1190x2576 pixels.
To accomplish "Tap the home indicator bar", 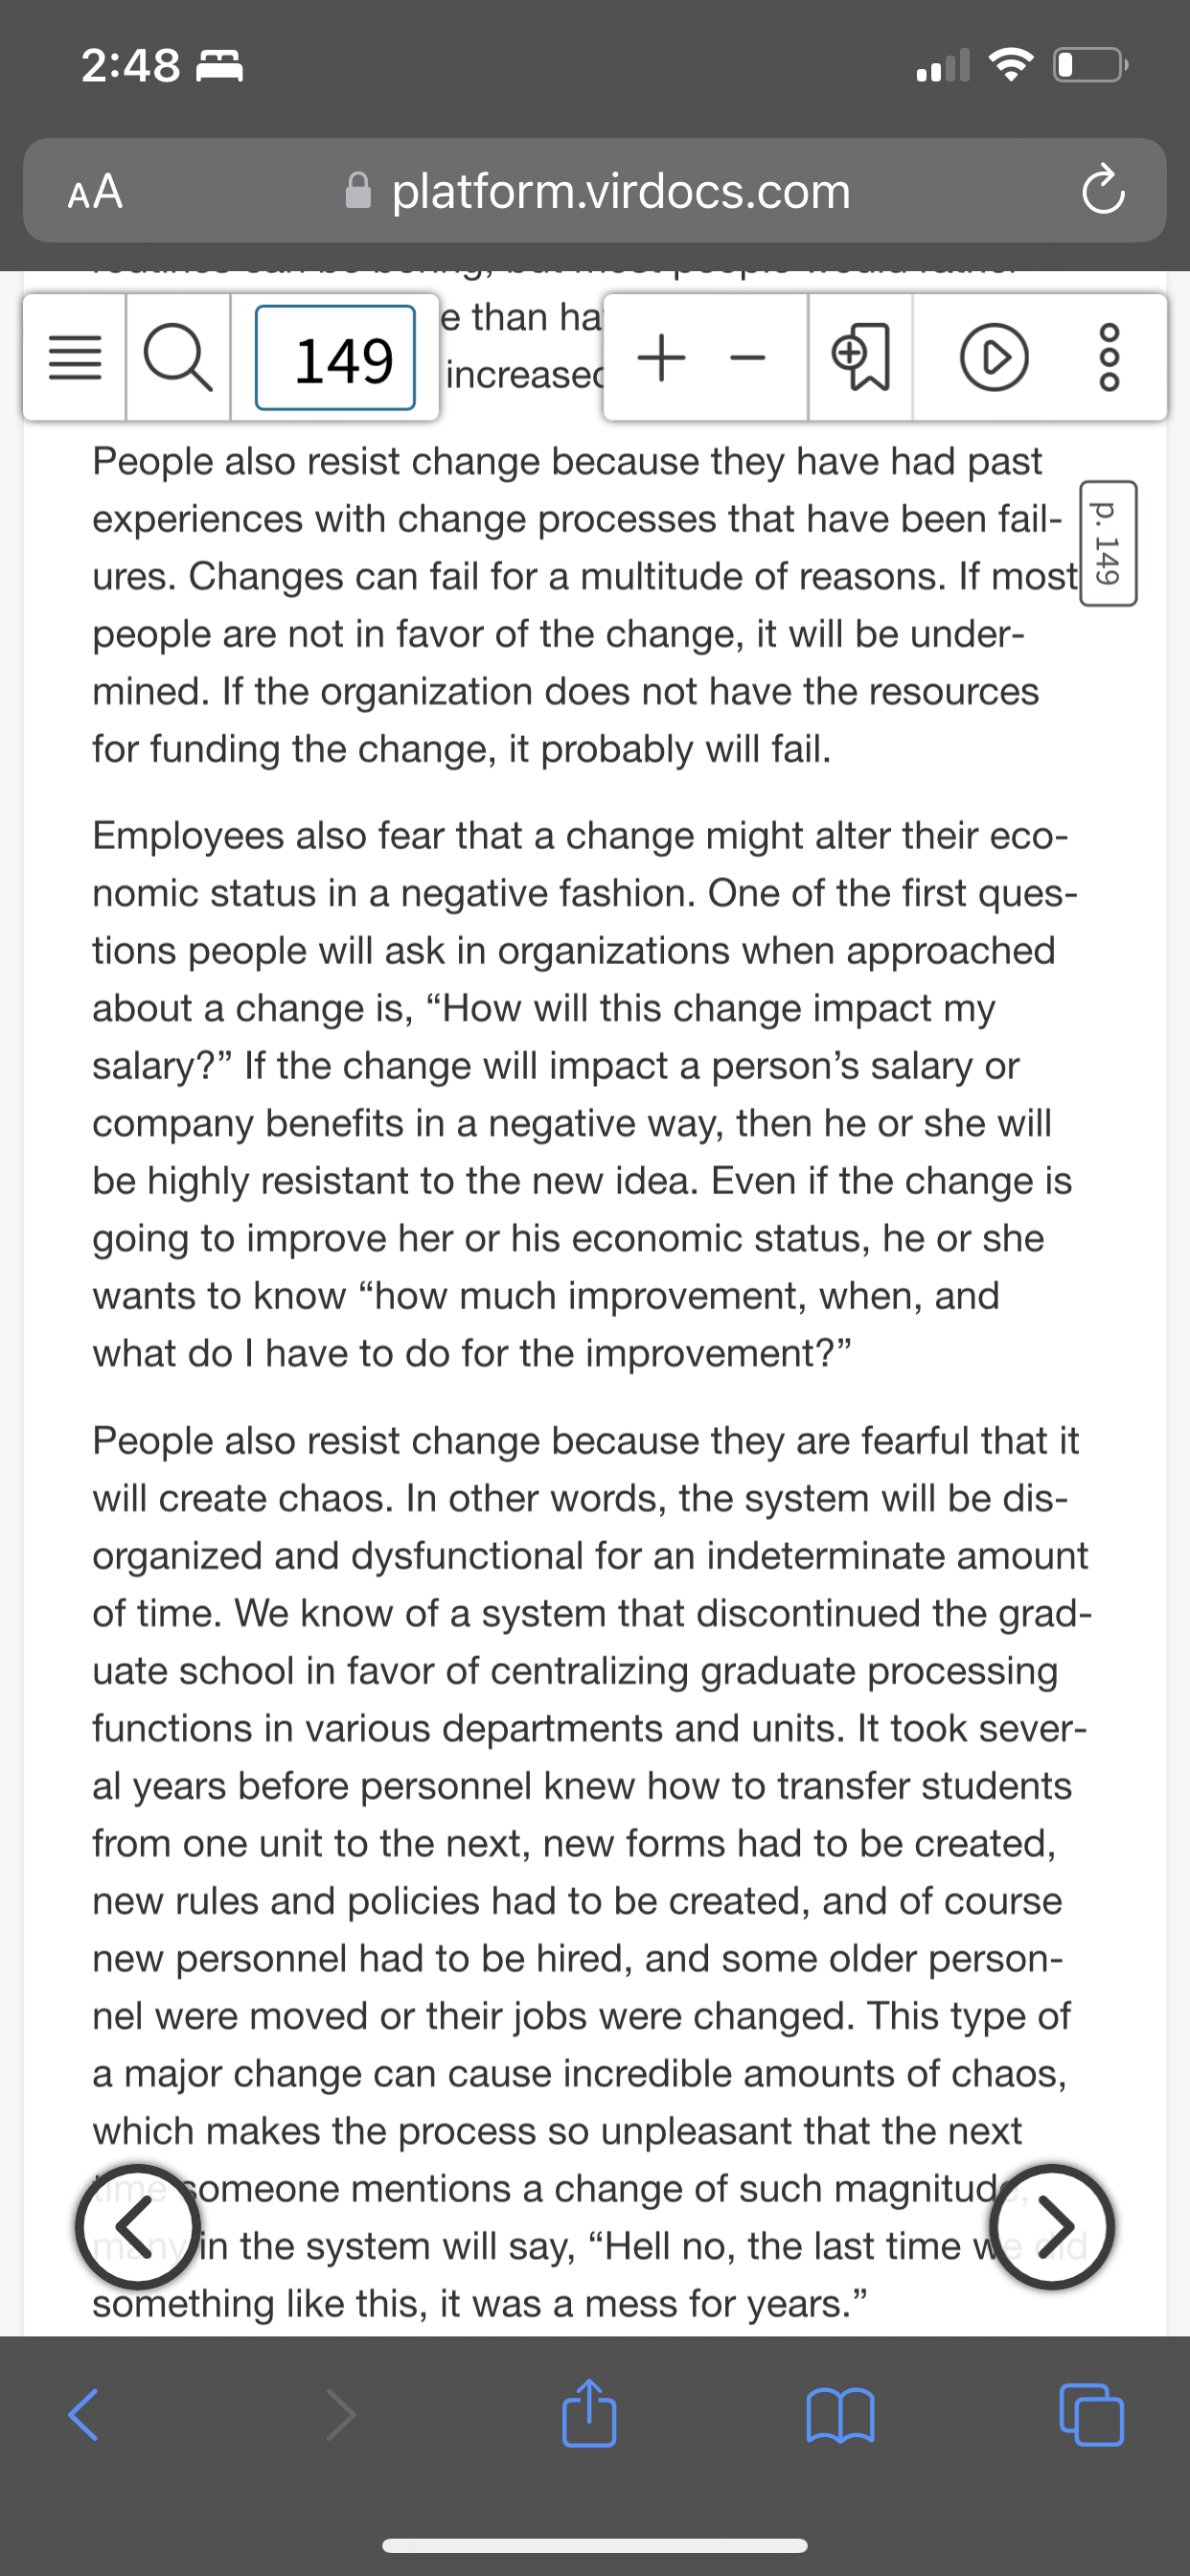I will pos(595,2545).
